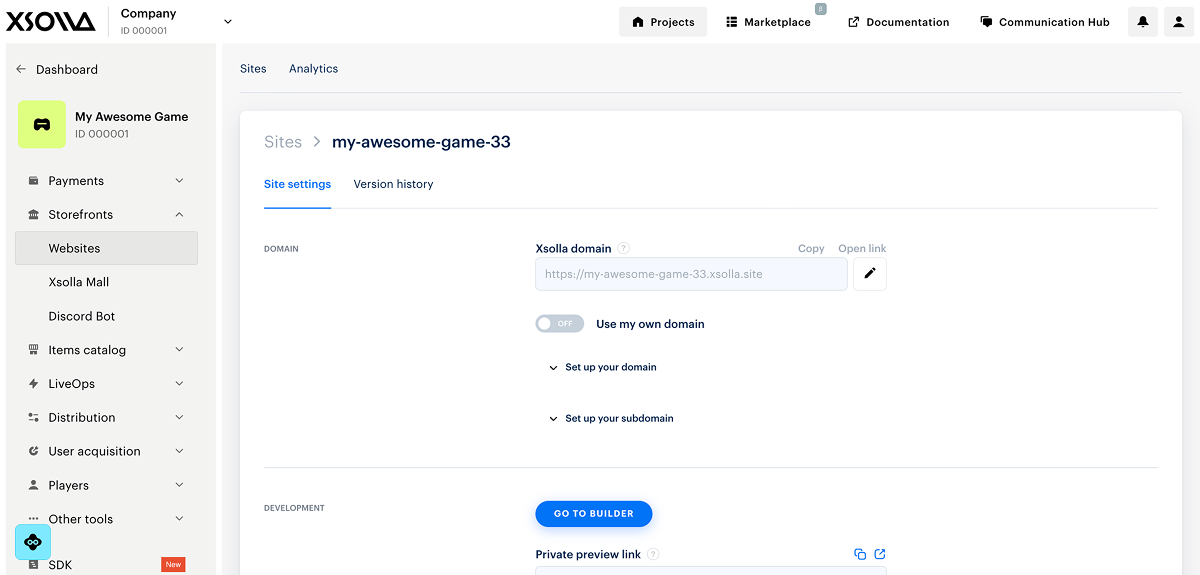1200x575 pixels.
Task: Open the user account icon
Action: [1179, 22]
